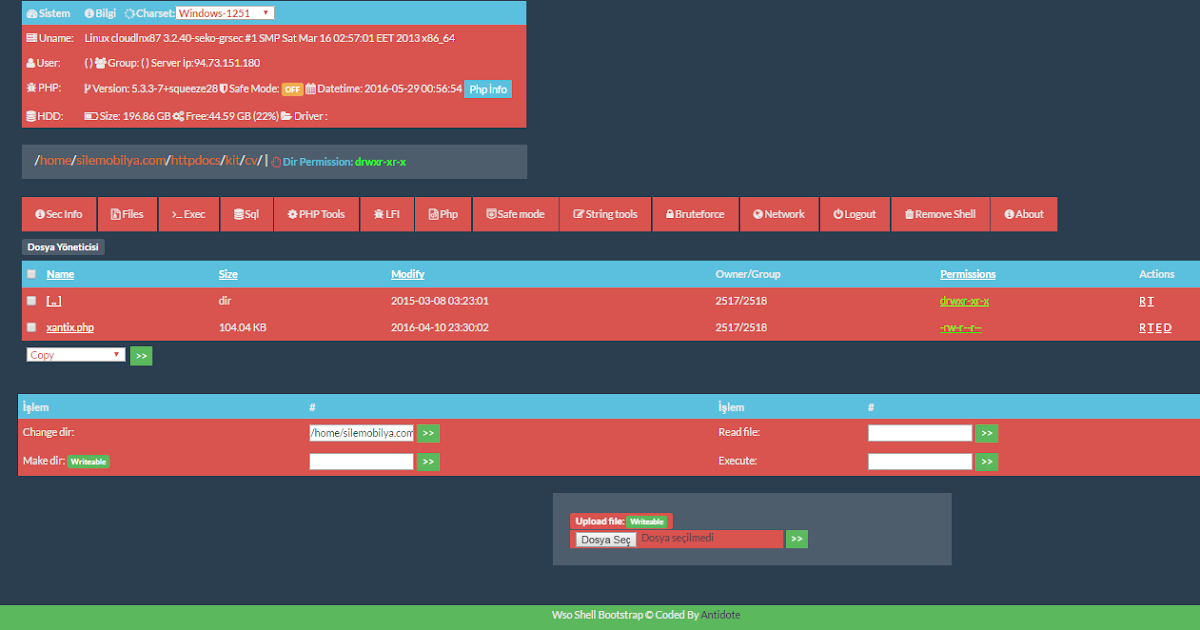Check the checkbox next to xantix.php
The height and width of the screenshot is (630, 1200).
(x=31, y=327)
